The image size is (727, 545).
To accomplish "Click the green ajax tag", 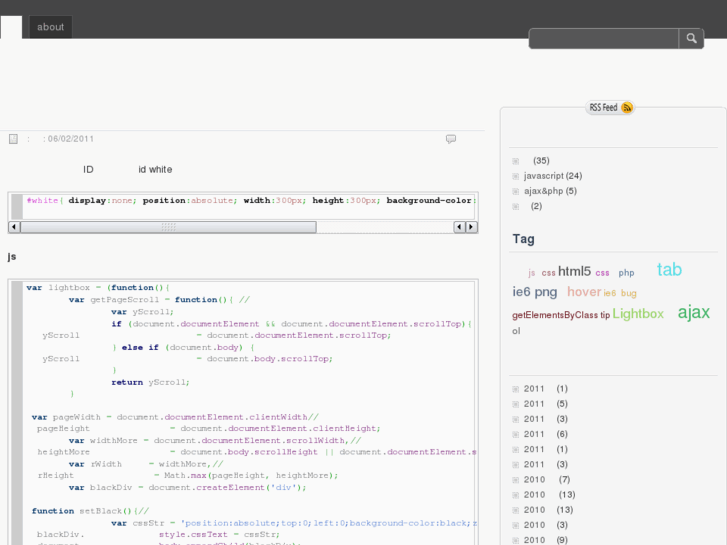I will click(693, 312).
